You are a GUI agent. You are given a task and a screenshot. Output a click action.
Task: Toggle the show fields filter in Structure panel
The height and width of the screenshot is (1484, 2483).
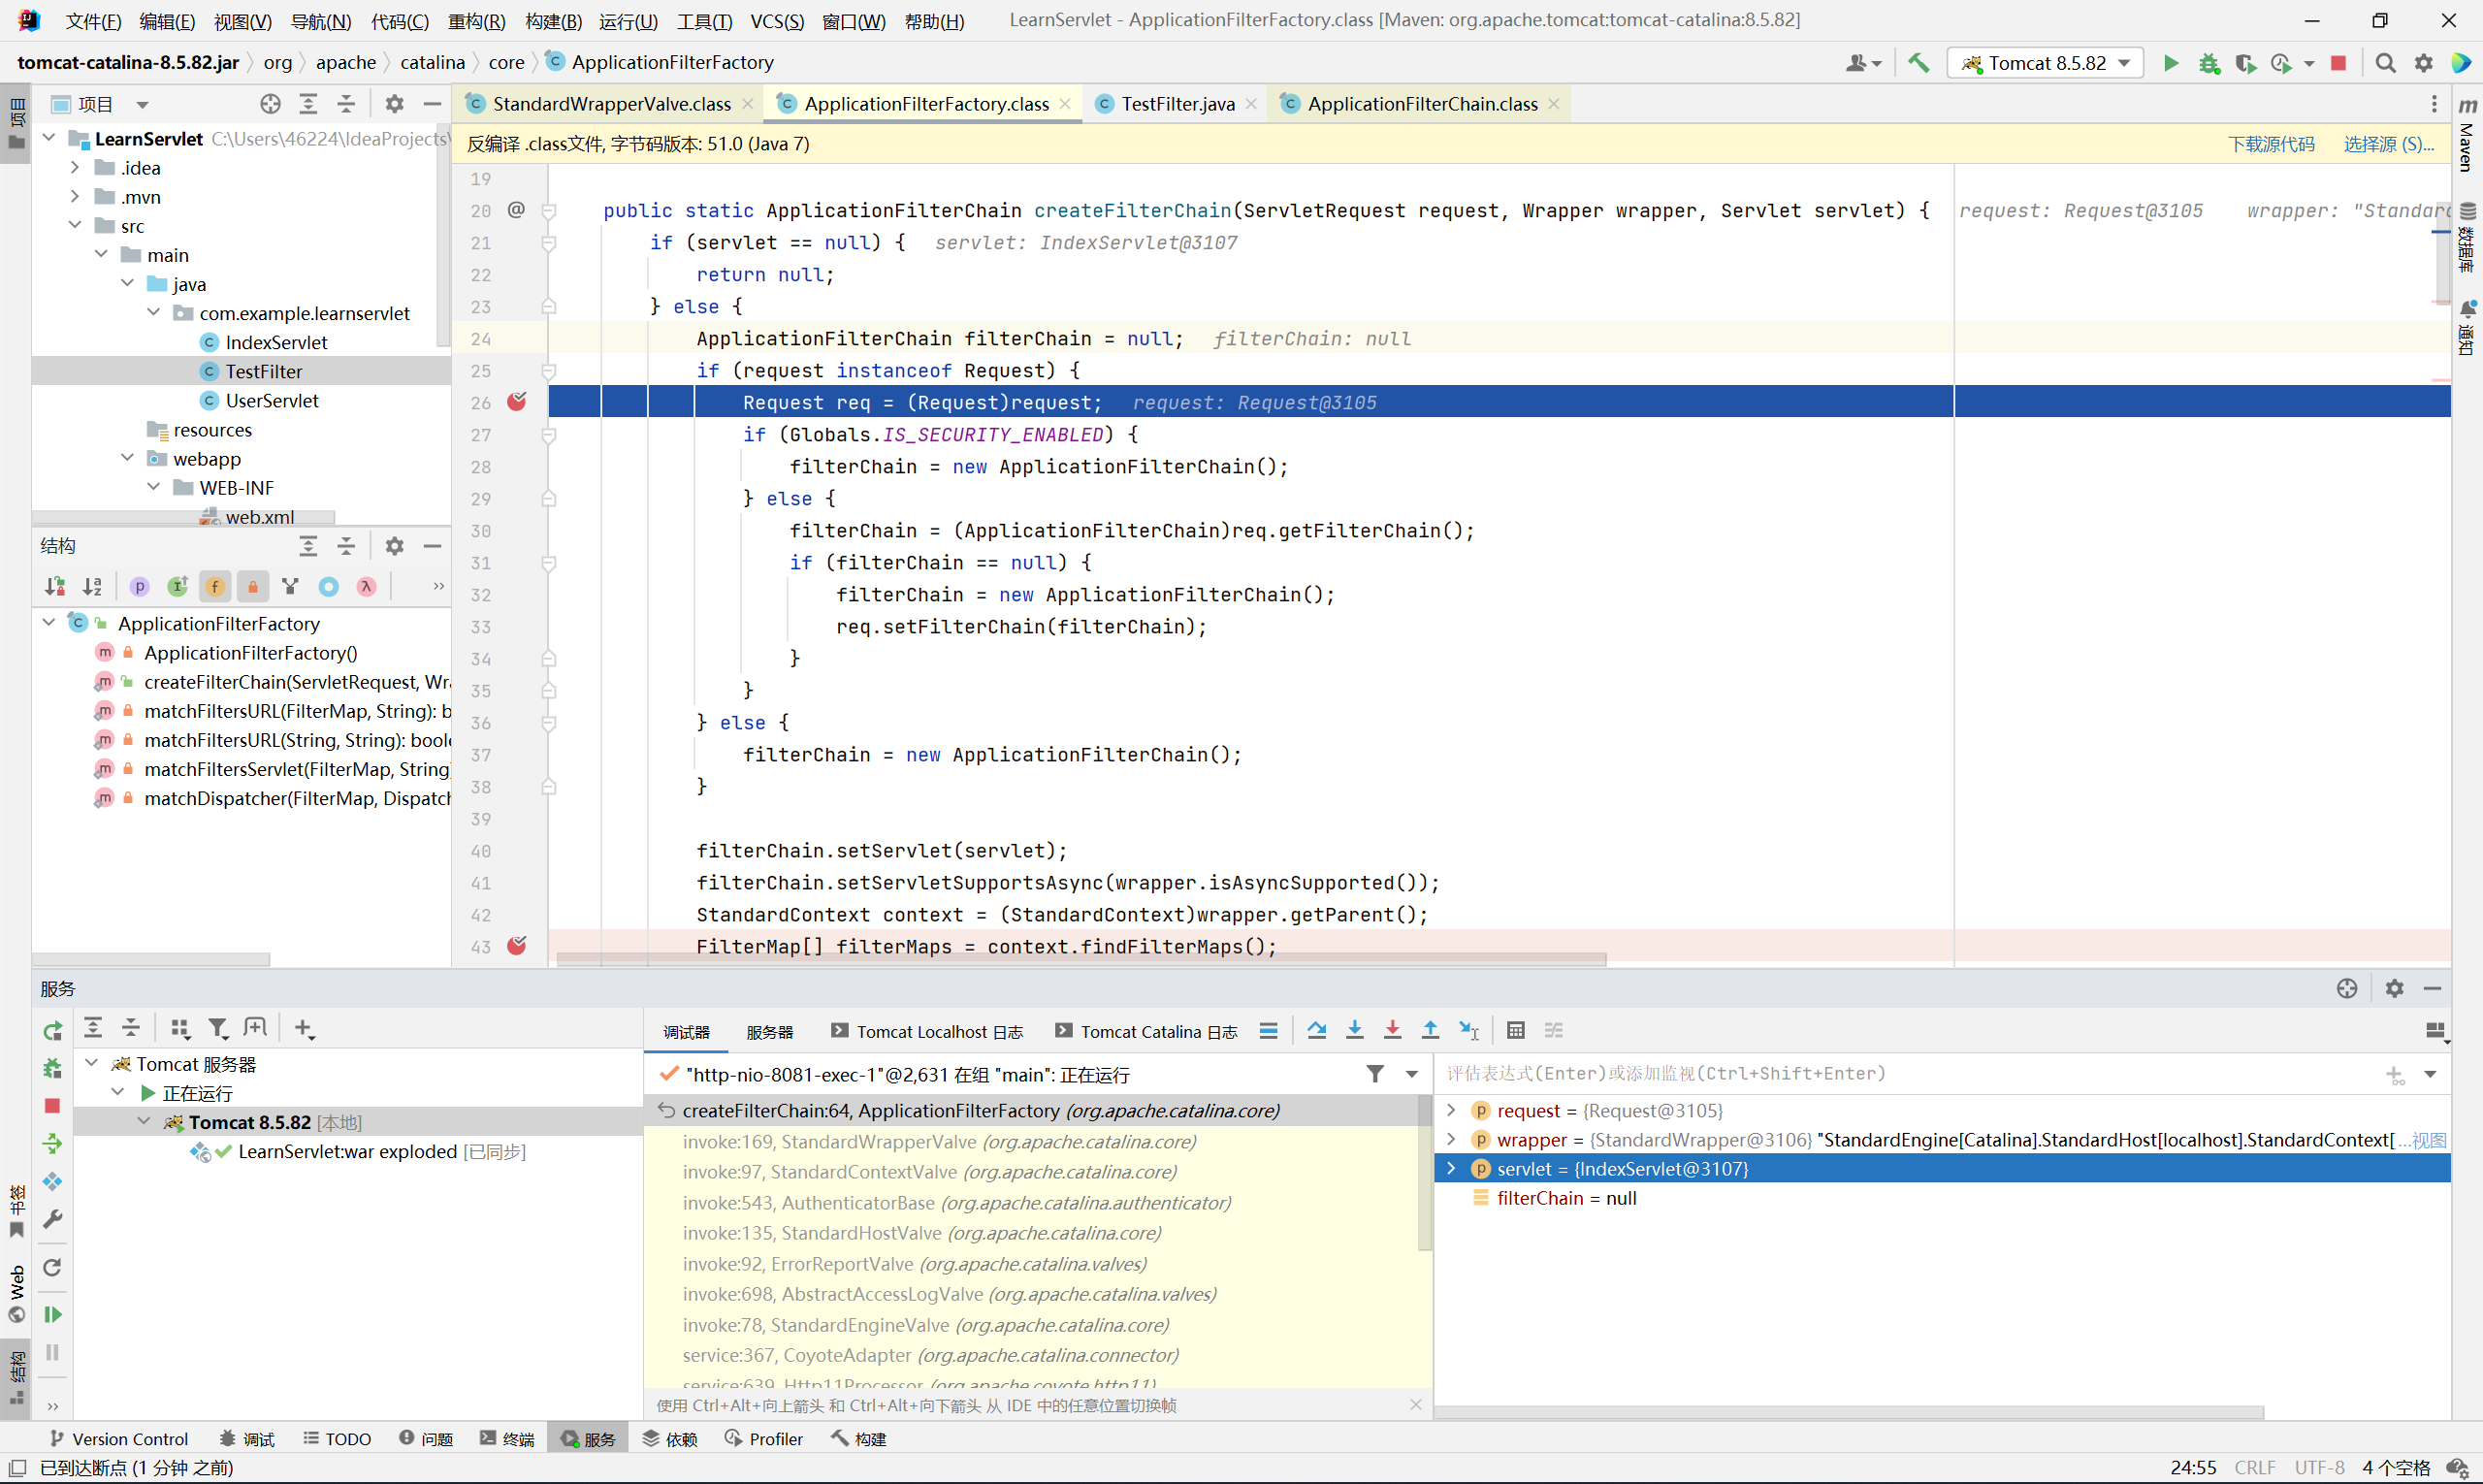[215, 587]
